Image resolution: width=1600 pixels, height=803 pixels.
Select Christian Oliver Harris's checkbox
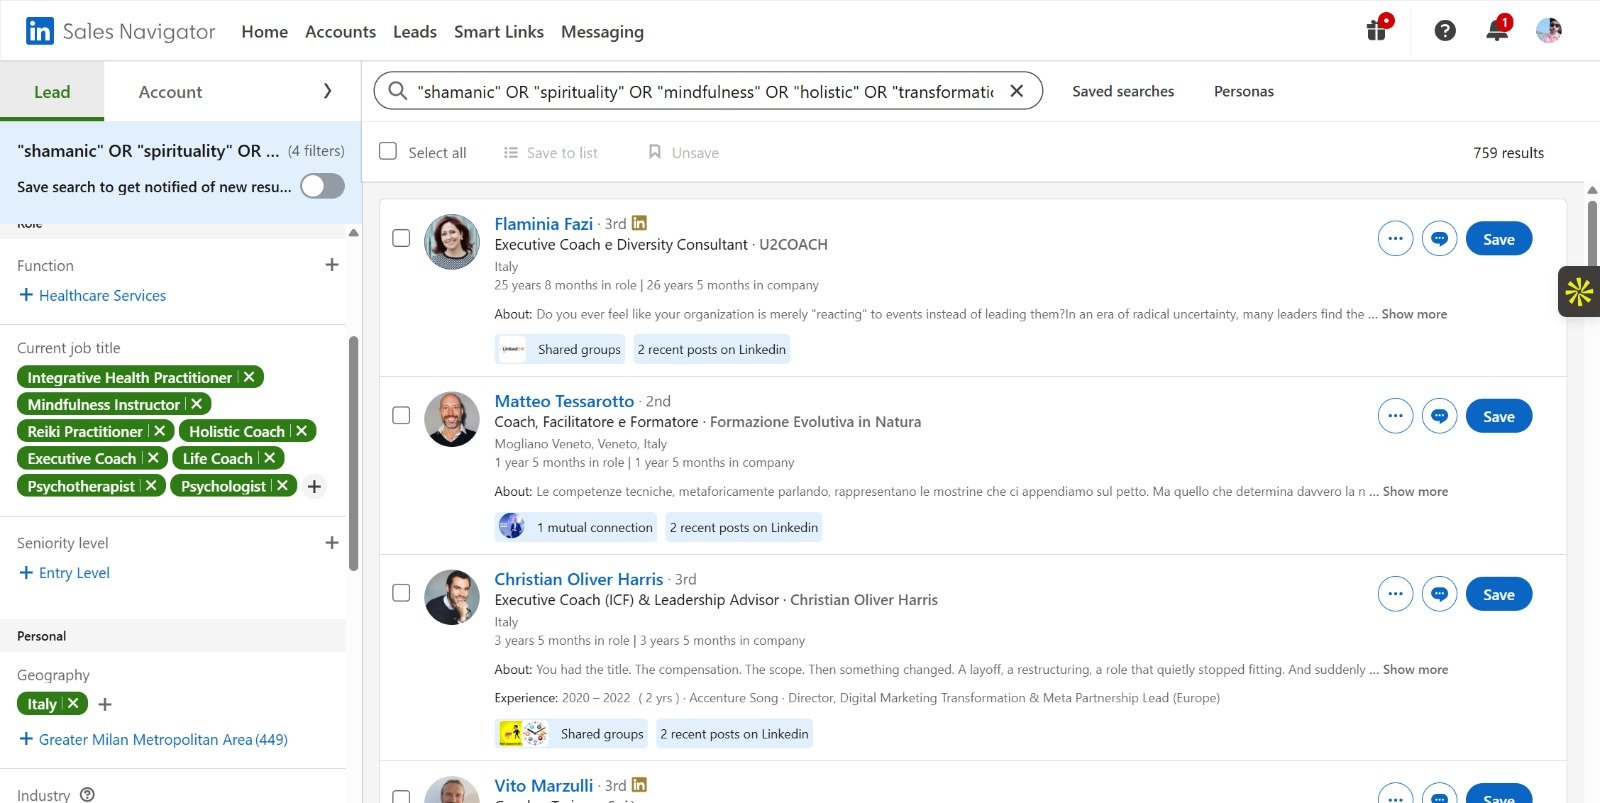pos(401,593)
